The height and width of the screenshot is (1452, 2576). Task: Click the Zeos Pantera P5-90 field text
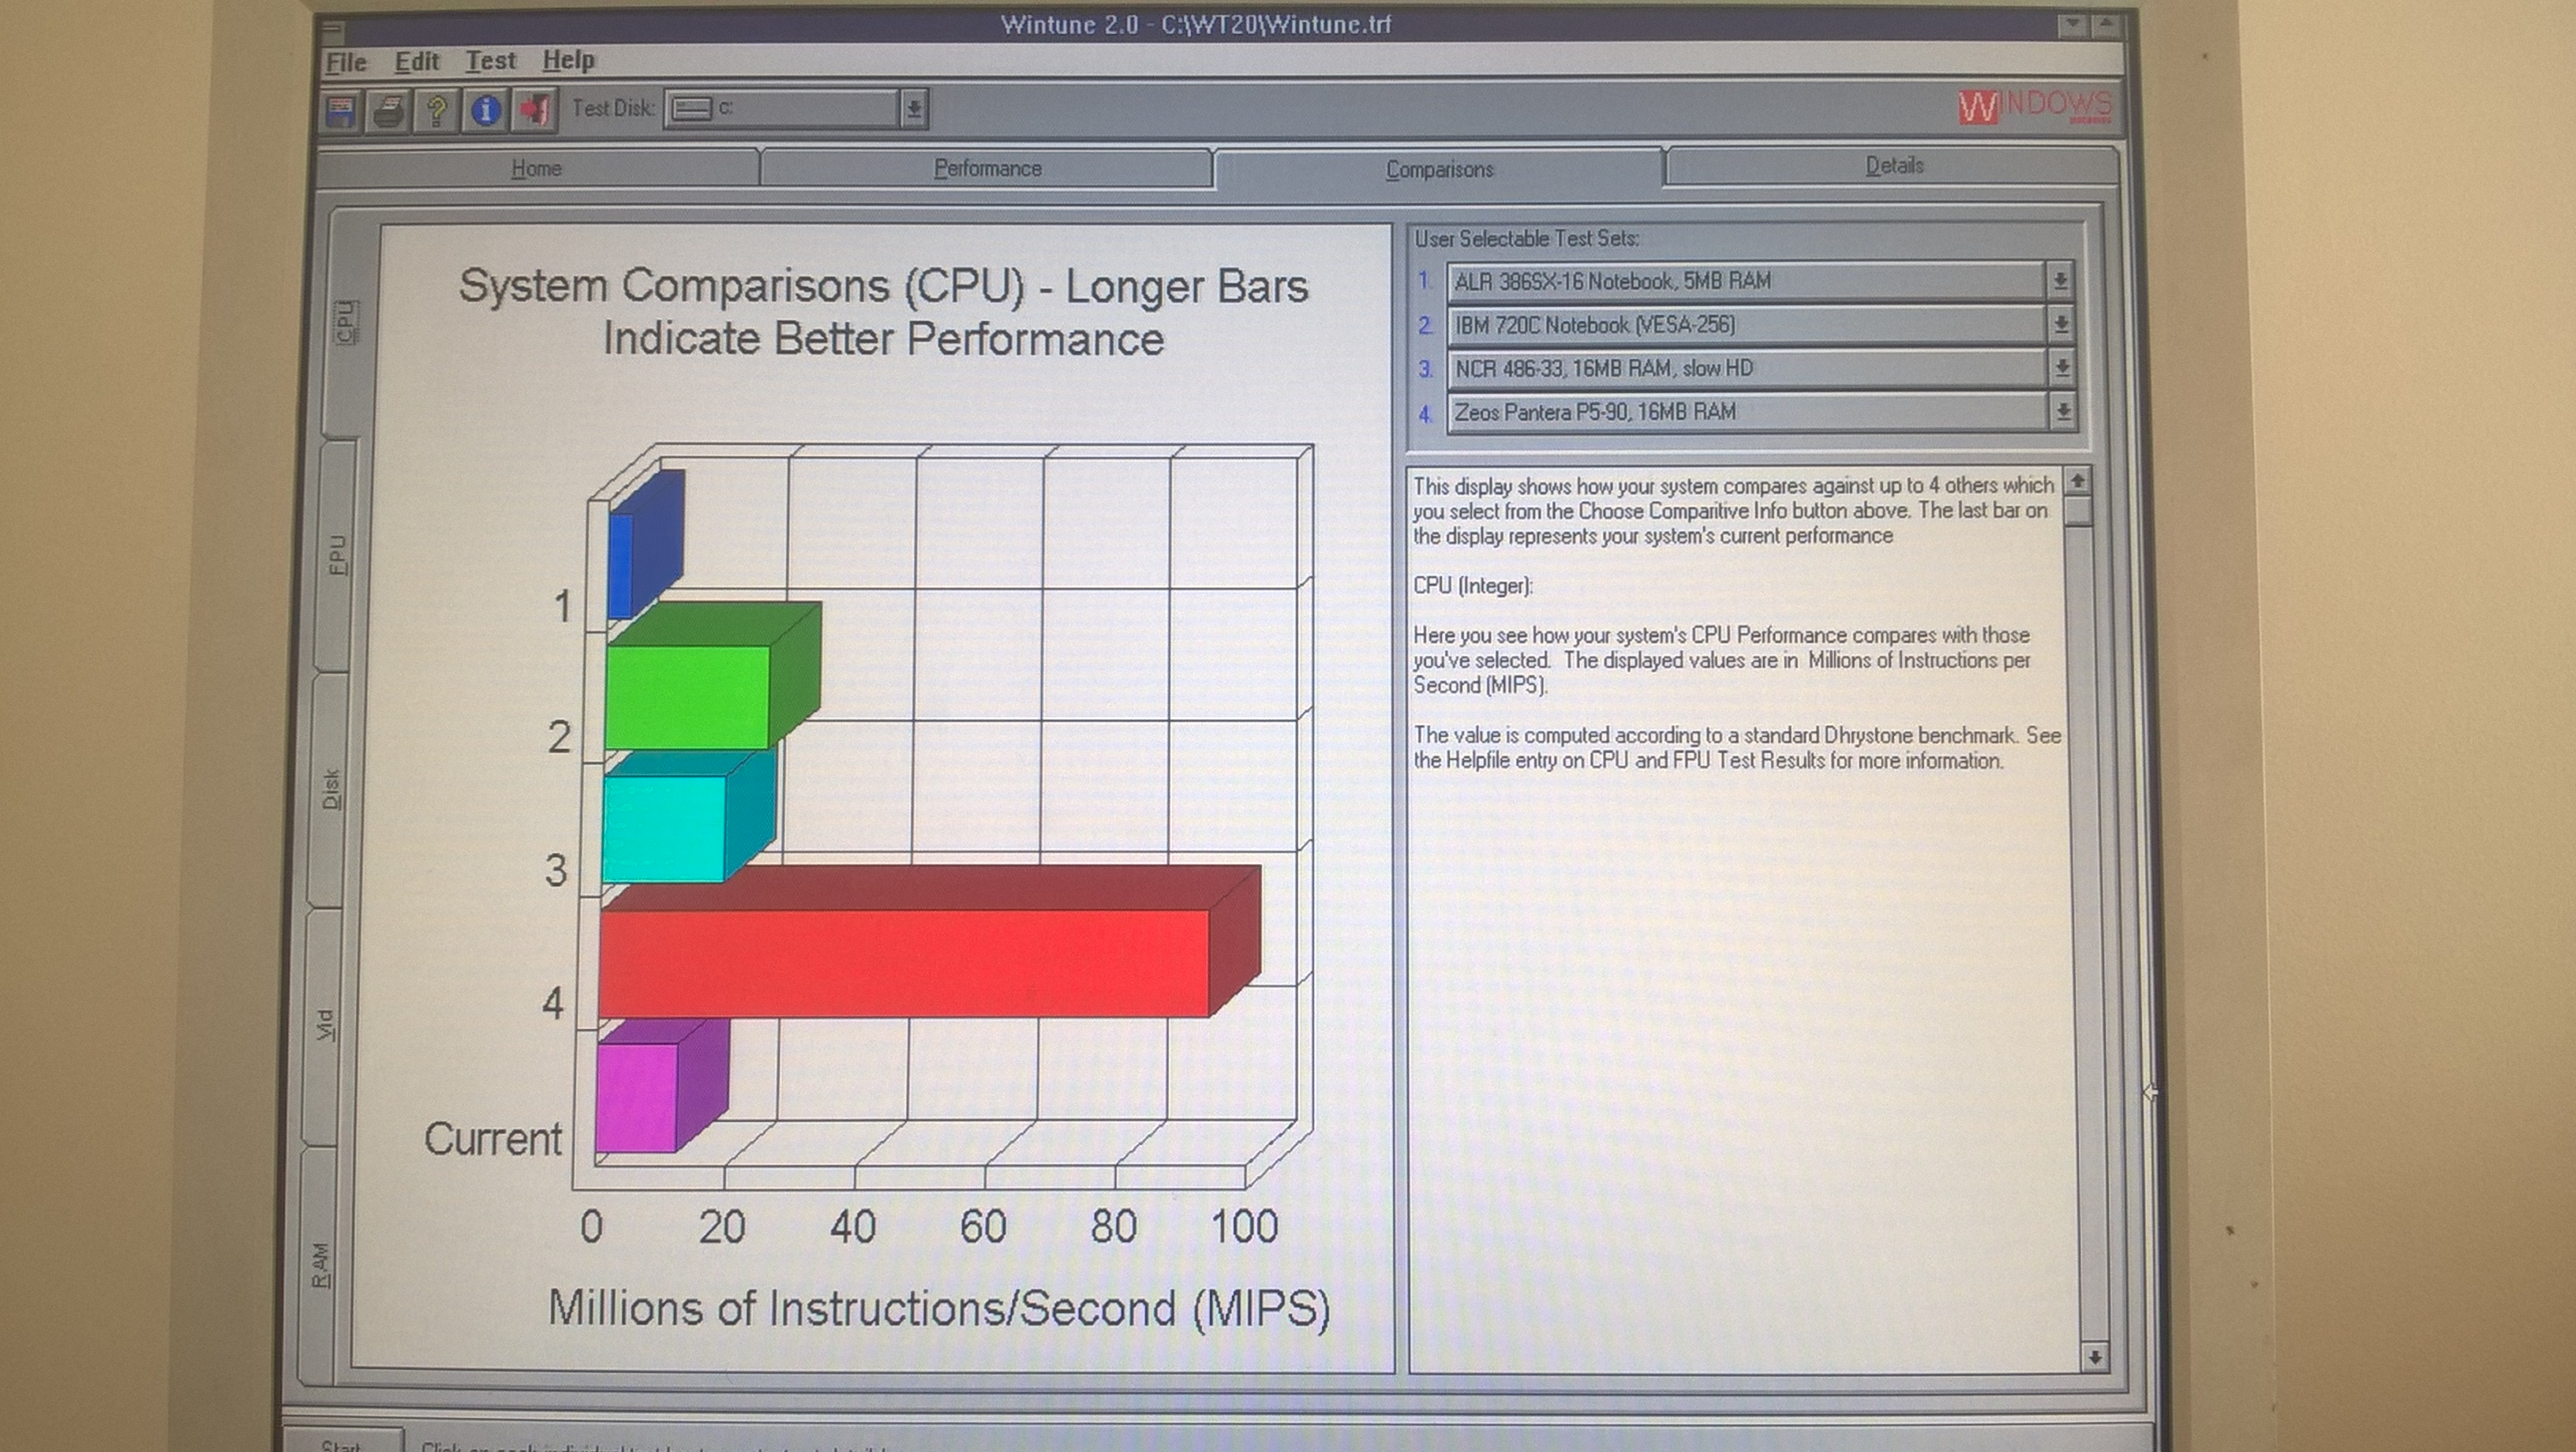coord(1595,412)
